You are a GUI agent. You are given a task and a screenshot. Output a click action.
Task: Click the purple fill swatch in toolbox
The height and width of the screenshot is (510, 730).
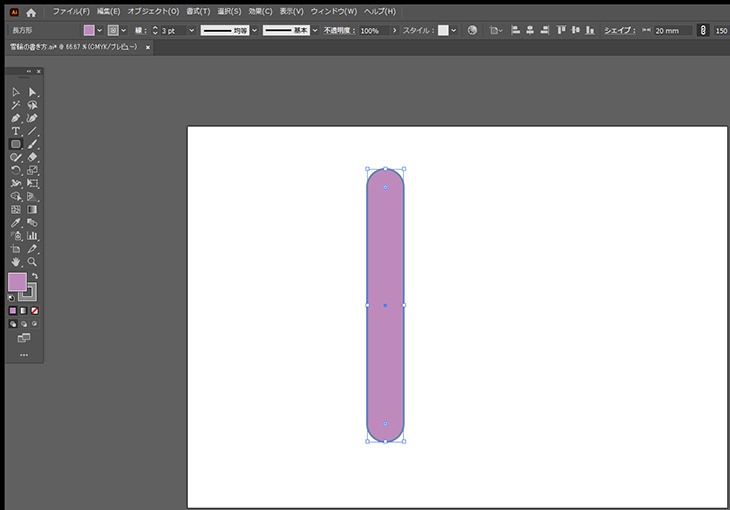[x=17, y=283]
